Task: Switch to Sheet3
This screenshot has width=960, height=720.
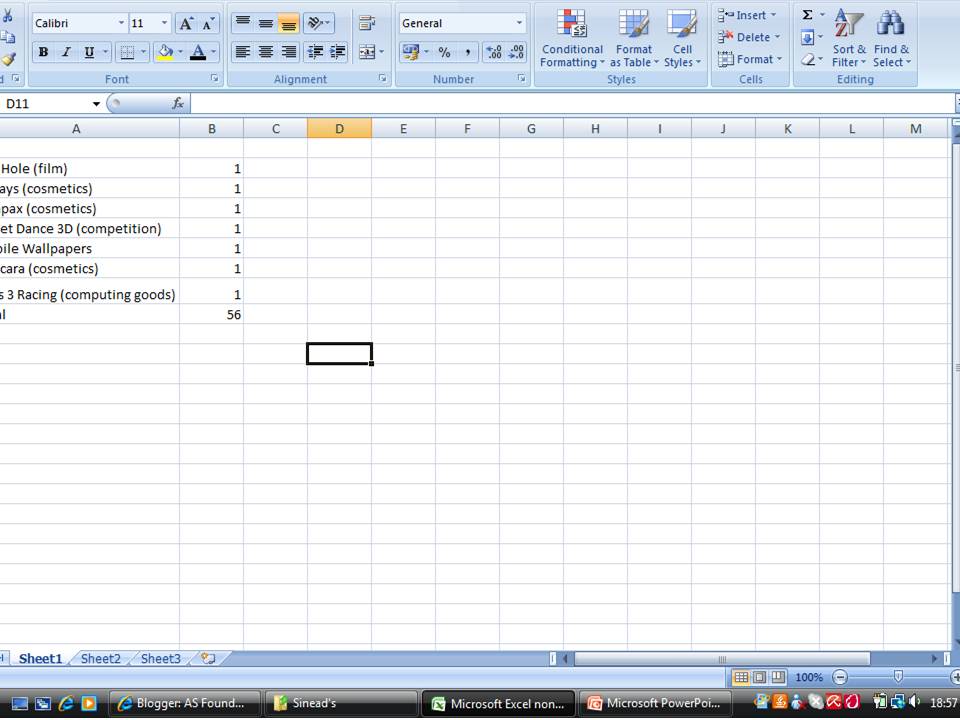Action: tap(160, 658)
